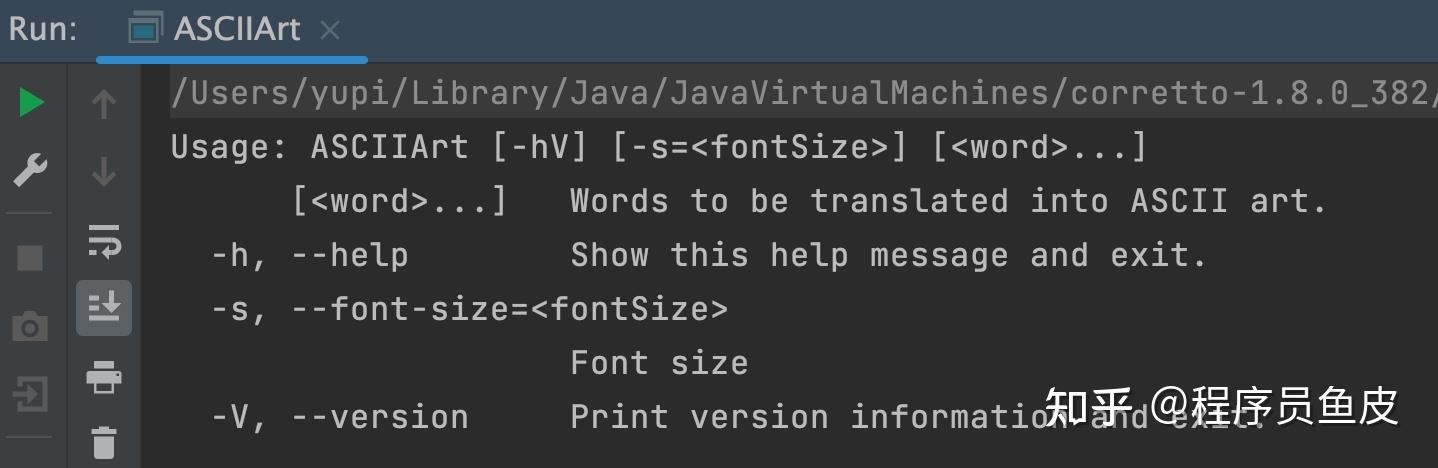The height and width of the screenshot is (468, 1438).
Task: Click the exit icon below the camera
Action: [30, 394]
